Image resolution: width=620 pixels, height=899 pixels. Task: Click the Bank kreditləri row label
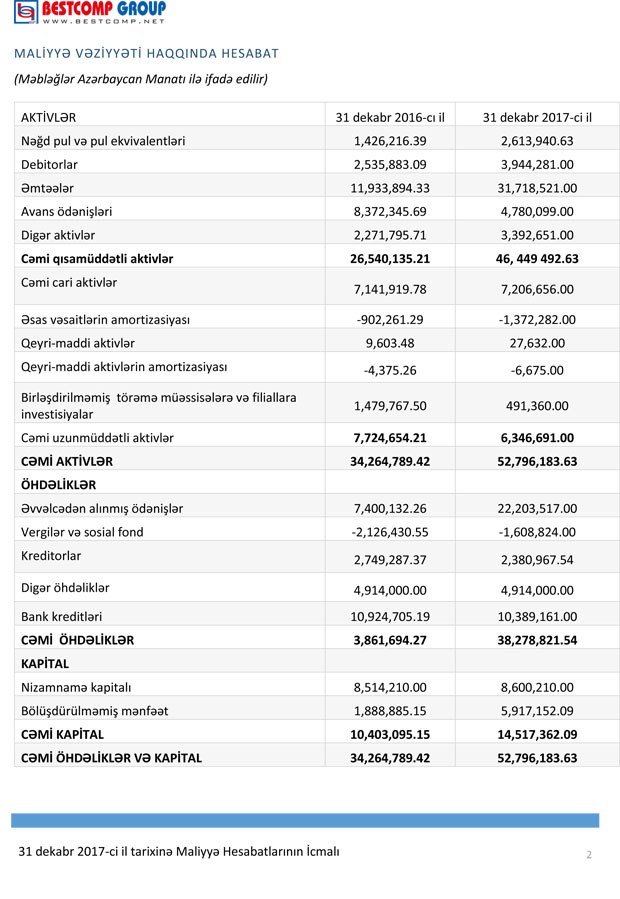[62, 616]
